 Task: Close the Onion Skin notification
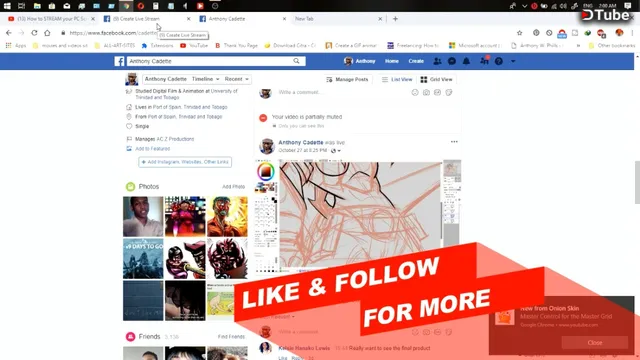coord(594,342)
